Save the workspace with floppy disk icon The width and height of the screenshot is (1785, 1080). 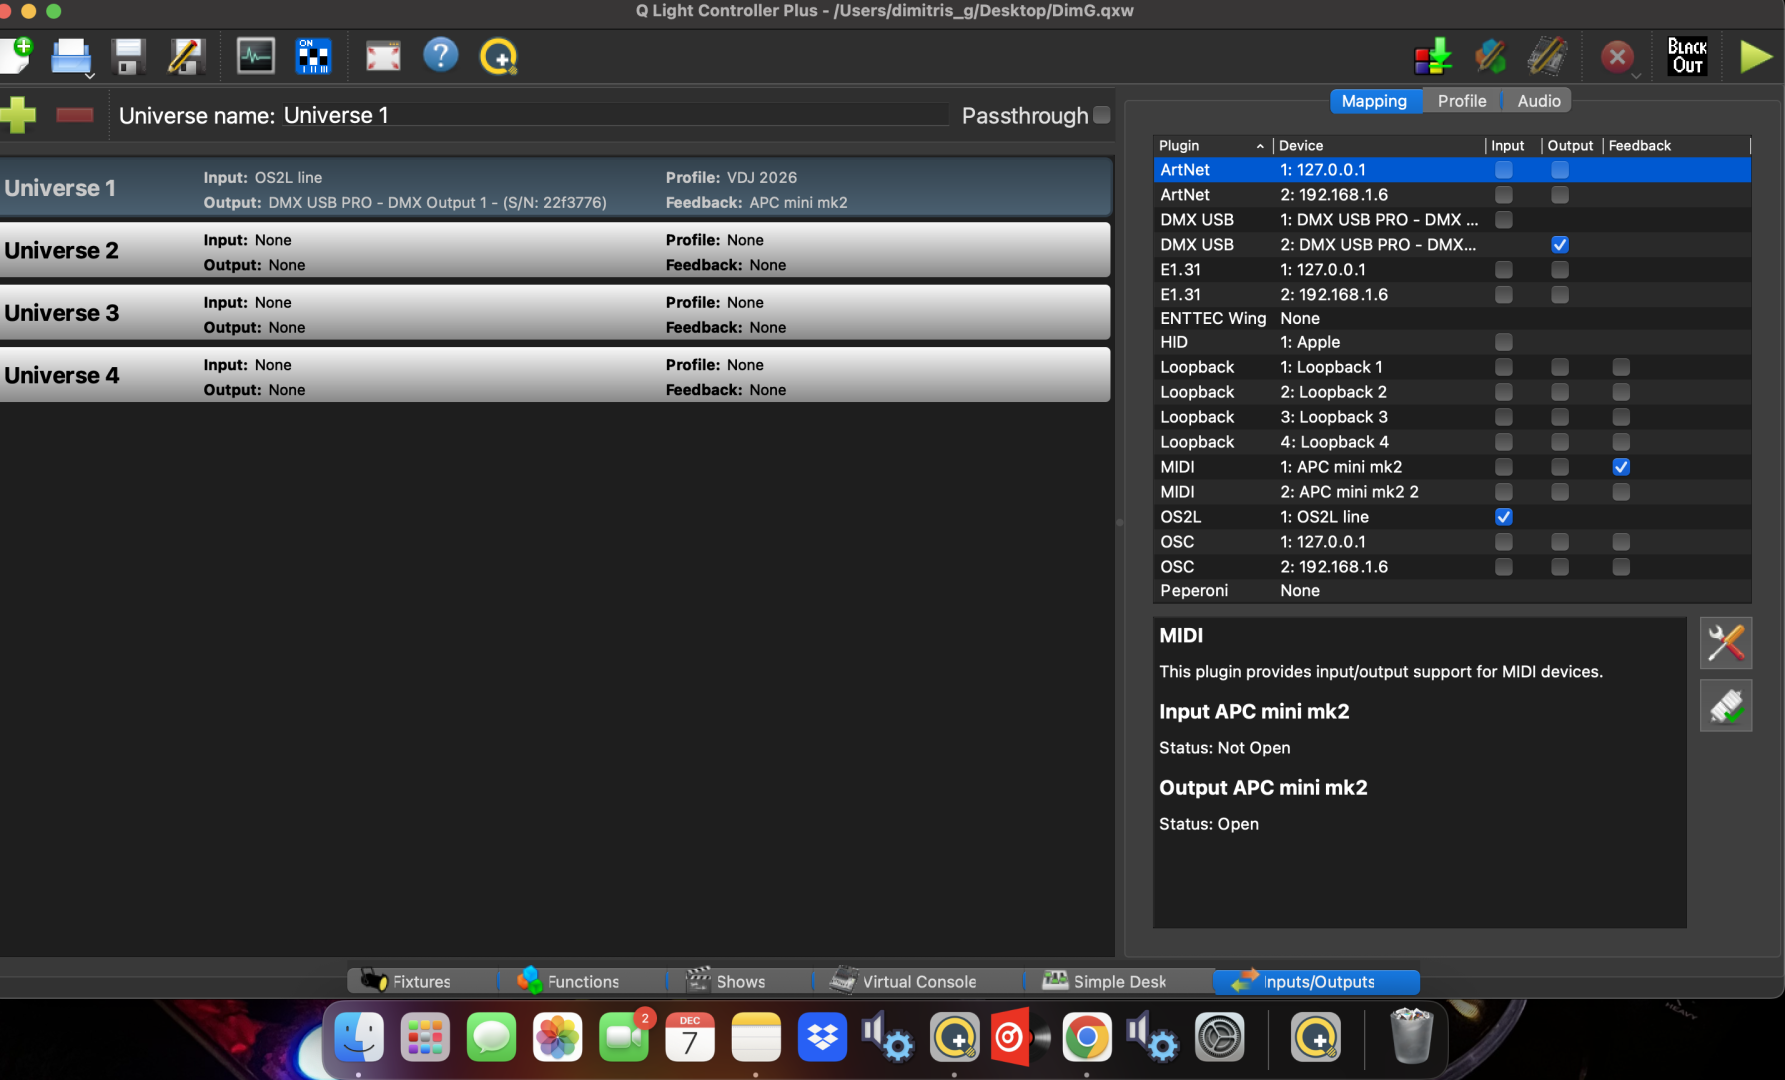[128, 56]
